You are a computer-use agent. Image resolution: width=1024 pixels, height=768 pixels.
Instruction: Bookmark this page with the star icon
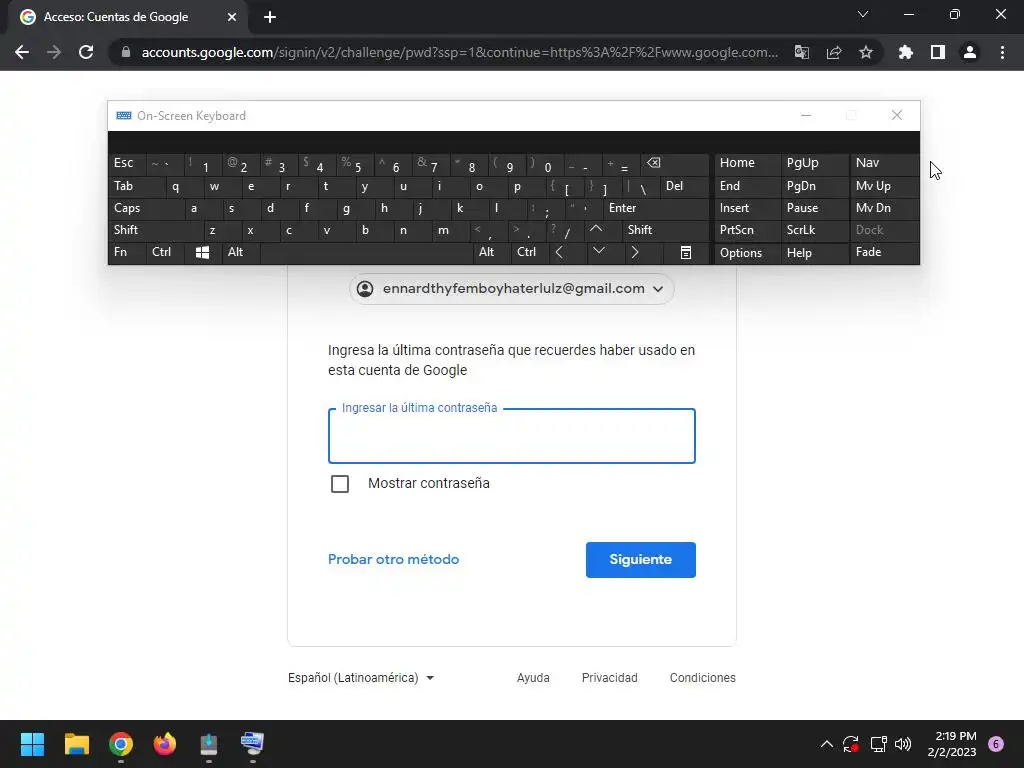(866, 52)
